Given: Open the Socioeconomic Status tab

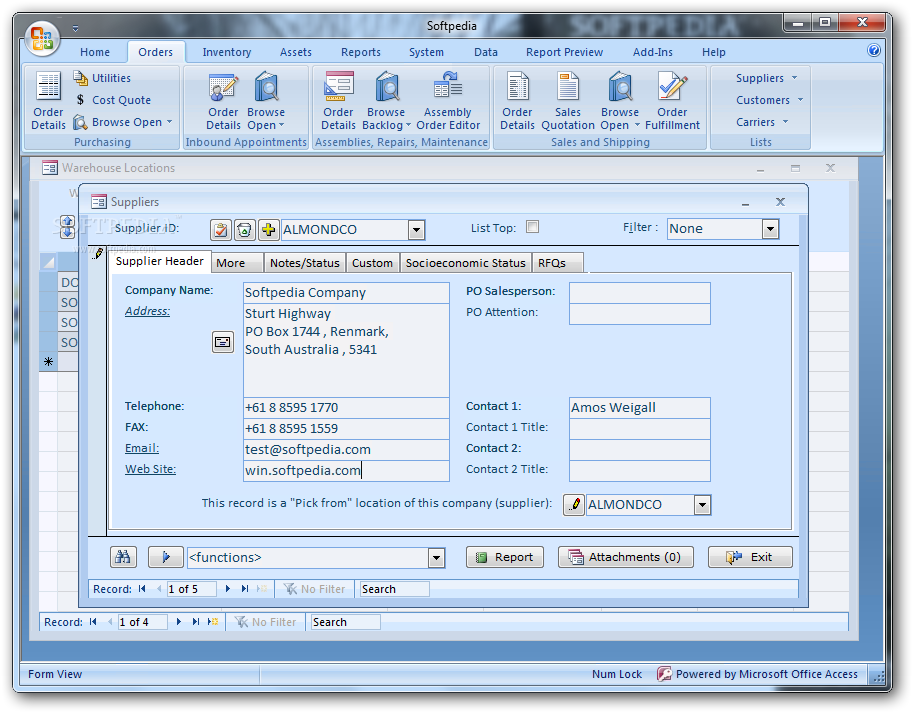Looking at the screenshot, I should click(x=465, y=263).
